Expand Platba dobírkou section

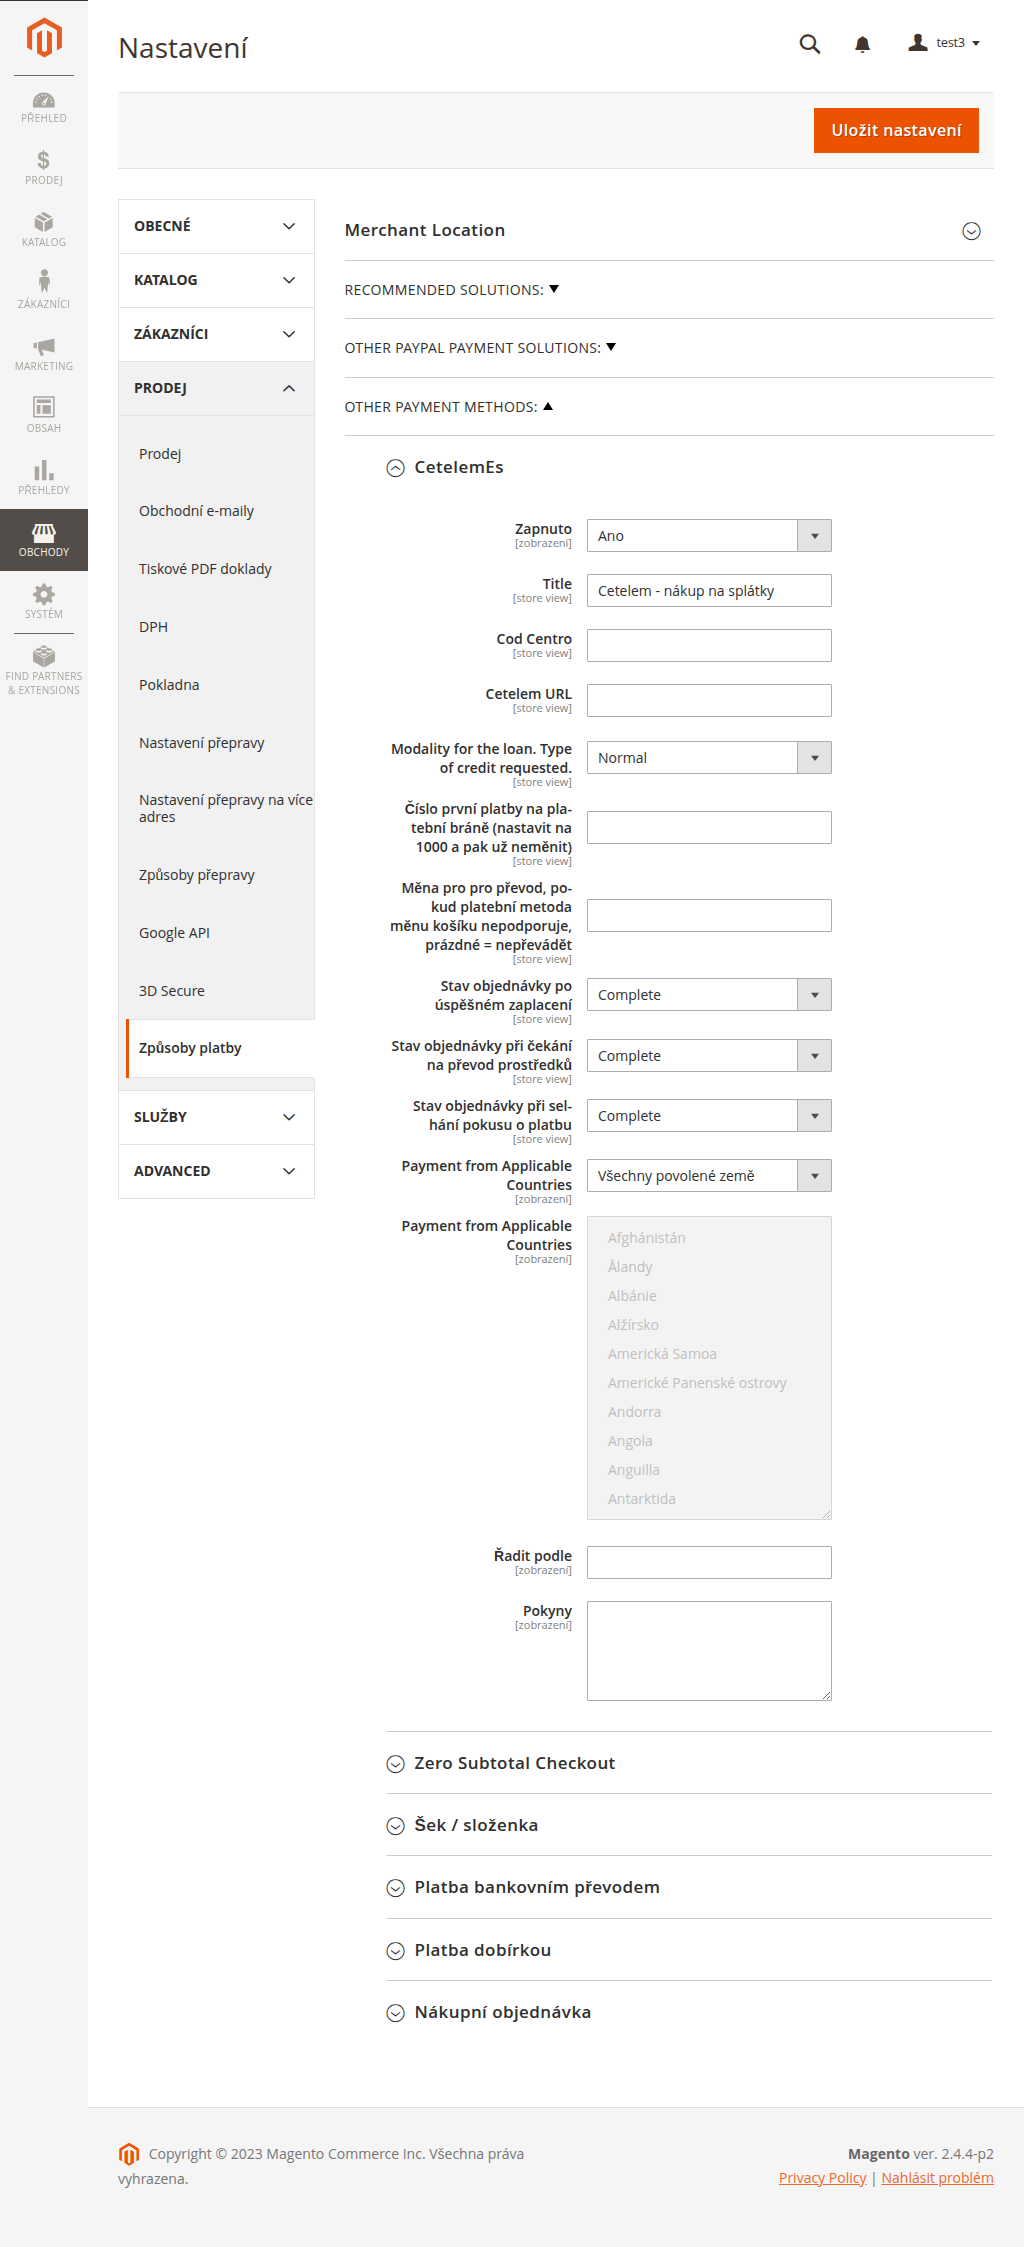coord(396,1951)
